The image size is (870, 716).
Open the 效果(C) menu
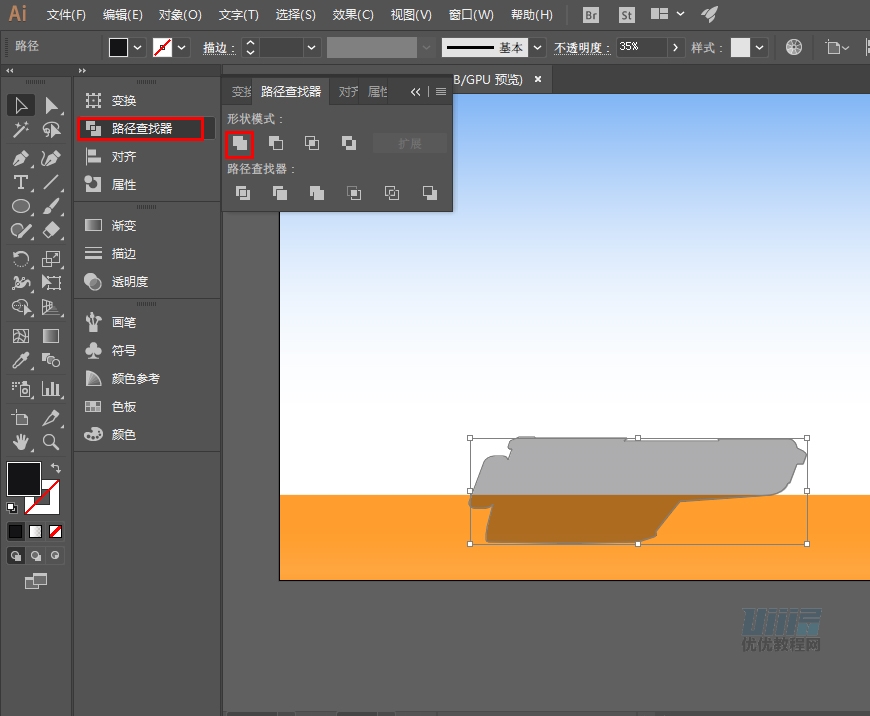click(x=352, y=15)
